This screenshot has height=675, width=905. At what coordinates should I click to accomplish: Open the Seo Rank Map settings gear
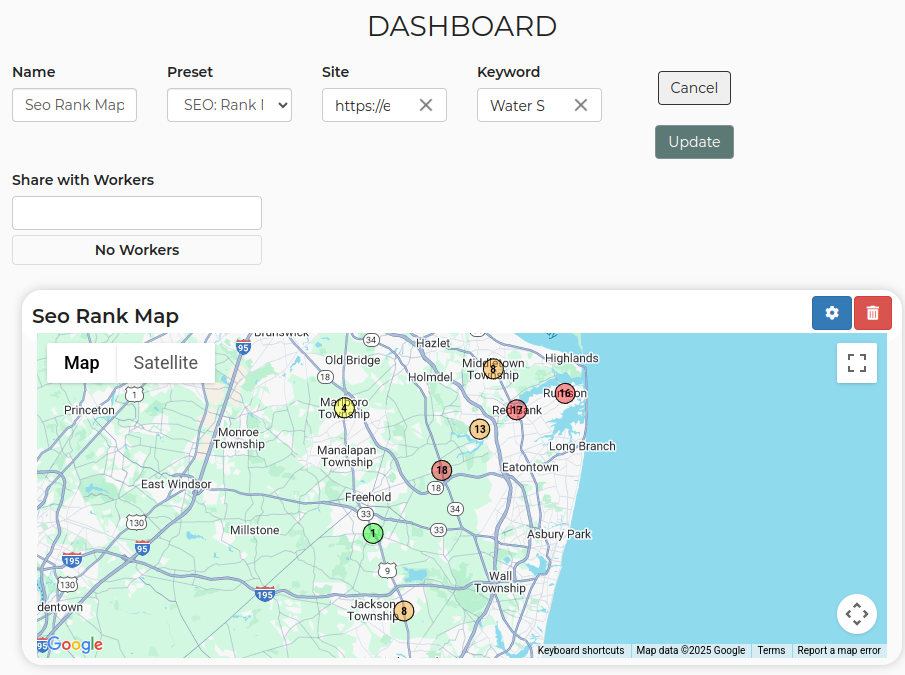coord(831,313)
